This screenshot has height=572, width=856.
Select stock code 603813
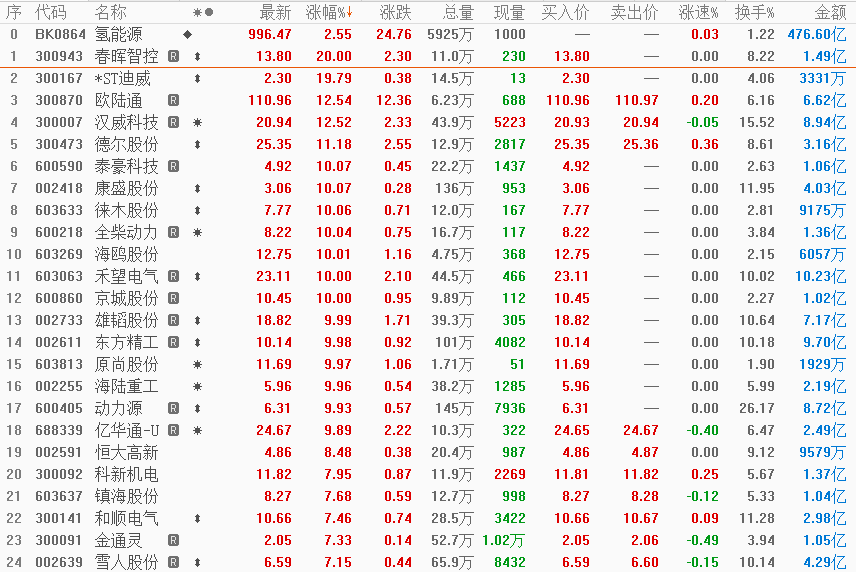pos(59,365)
